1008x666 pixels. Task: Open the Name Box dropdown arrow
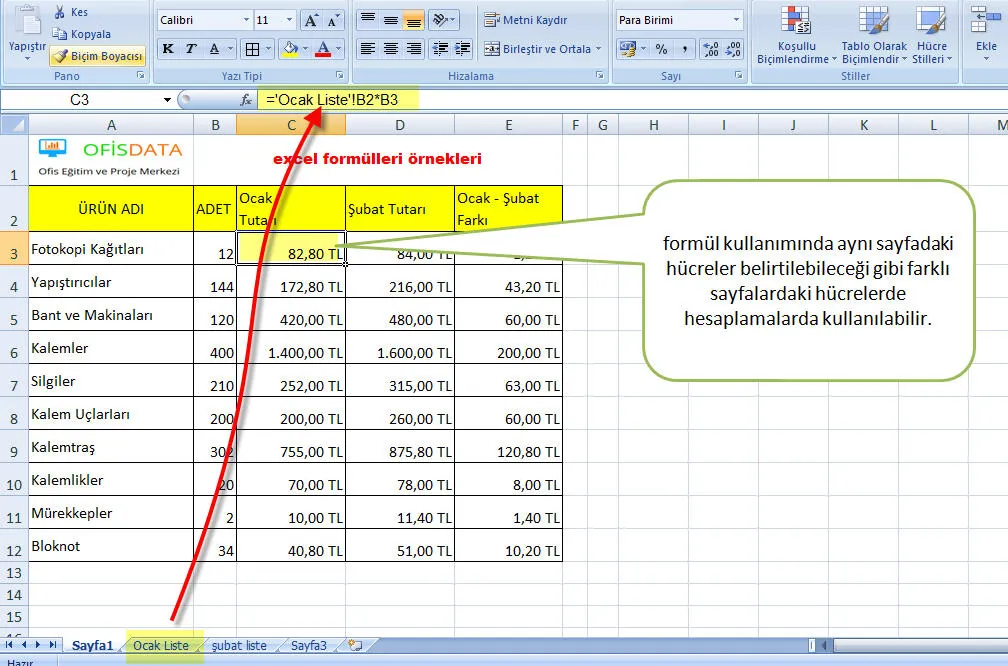167,100
